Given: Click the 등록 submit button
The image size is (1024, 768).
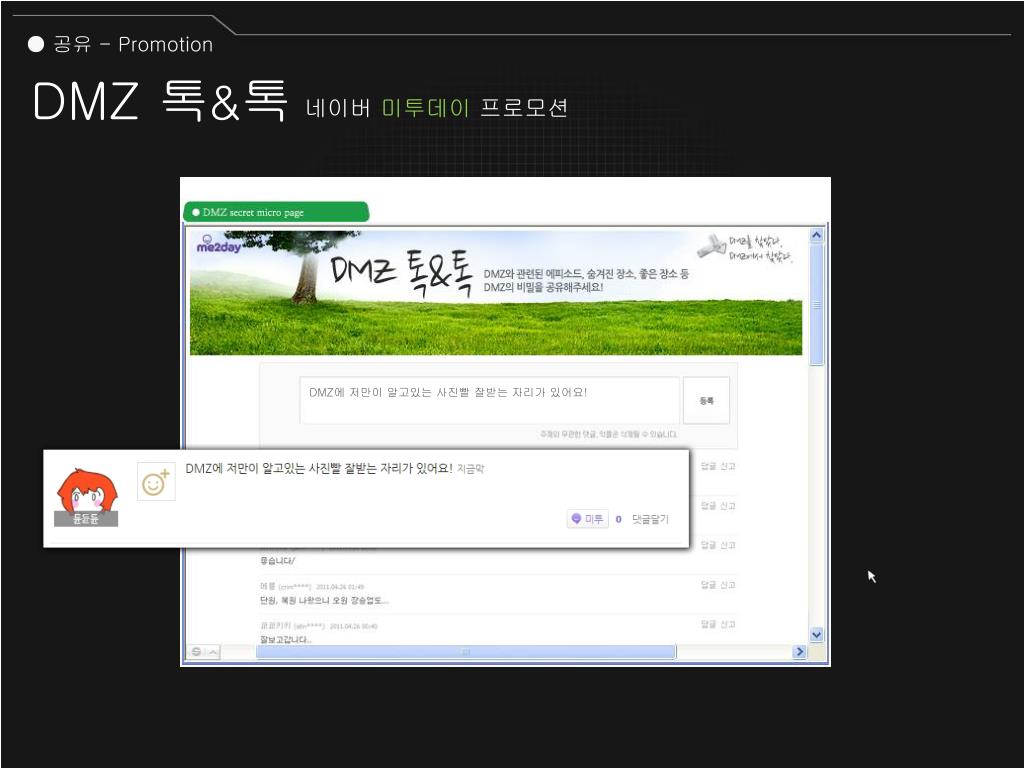Looking at the screenshot, I should [x=706, y=400].
